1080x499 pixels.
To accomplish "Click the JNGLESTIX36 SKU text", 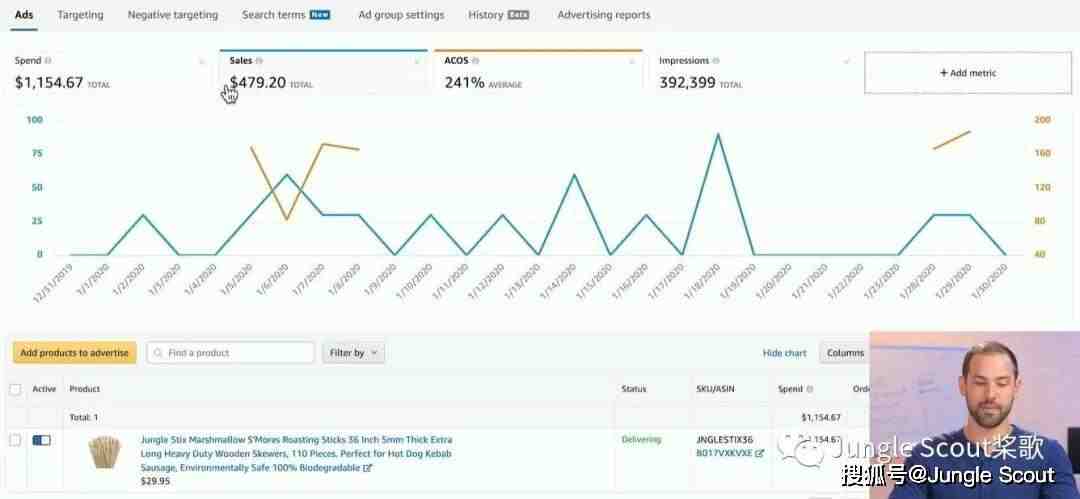I will pyautogui.click(x=725, y=440).
